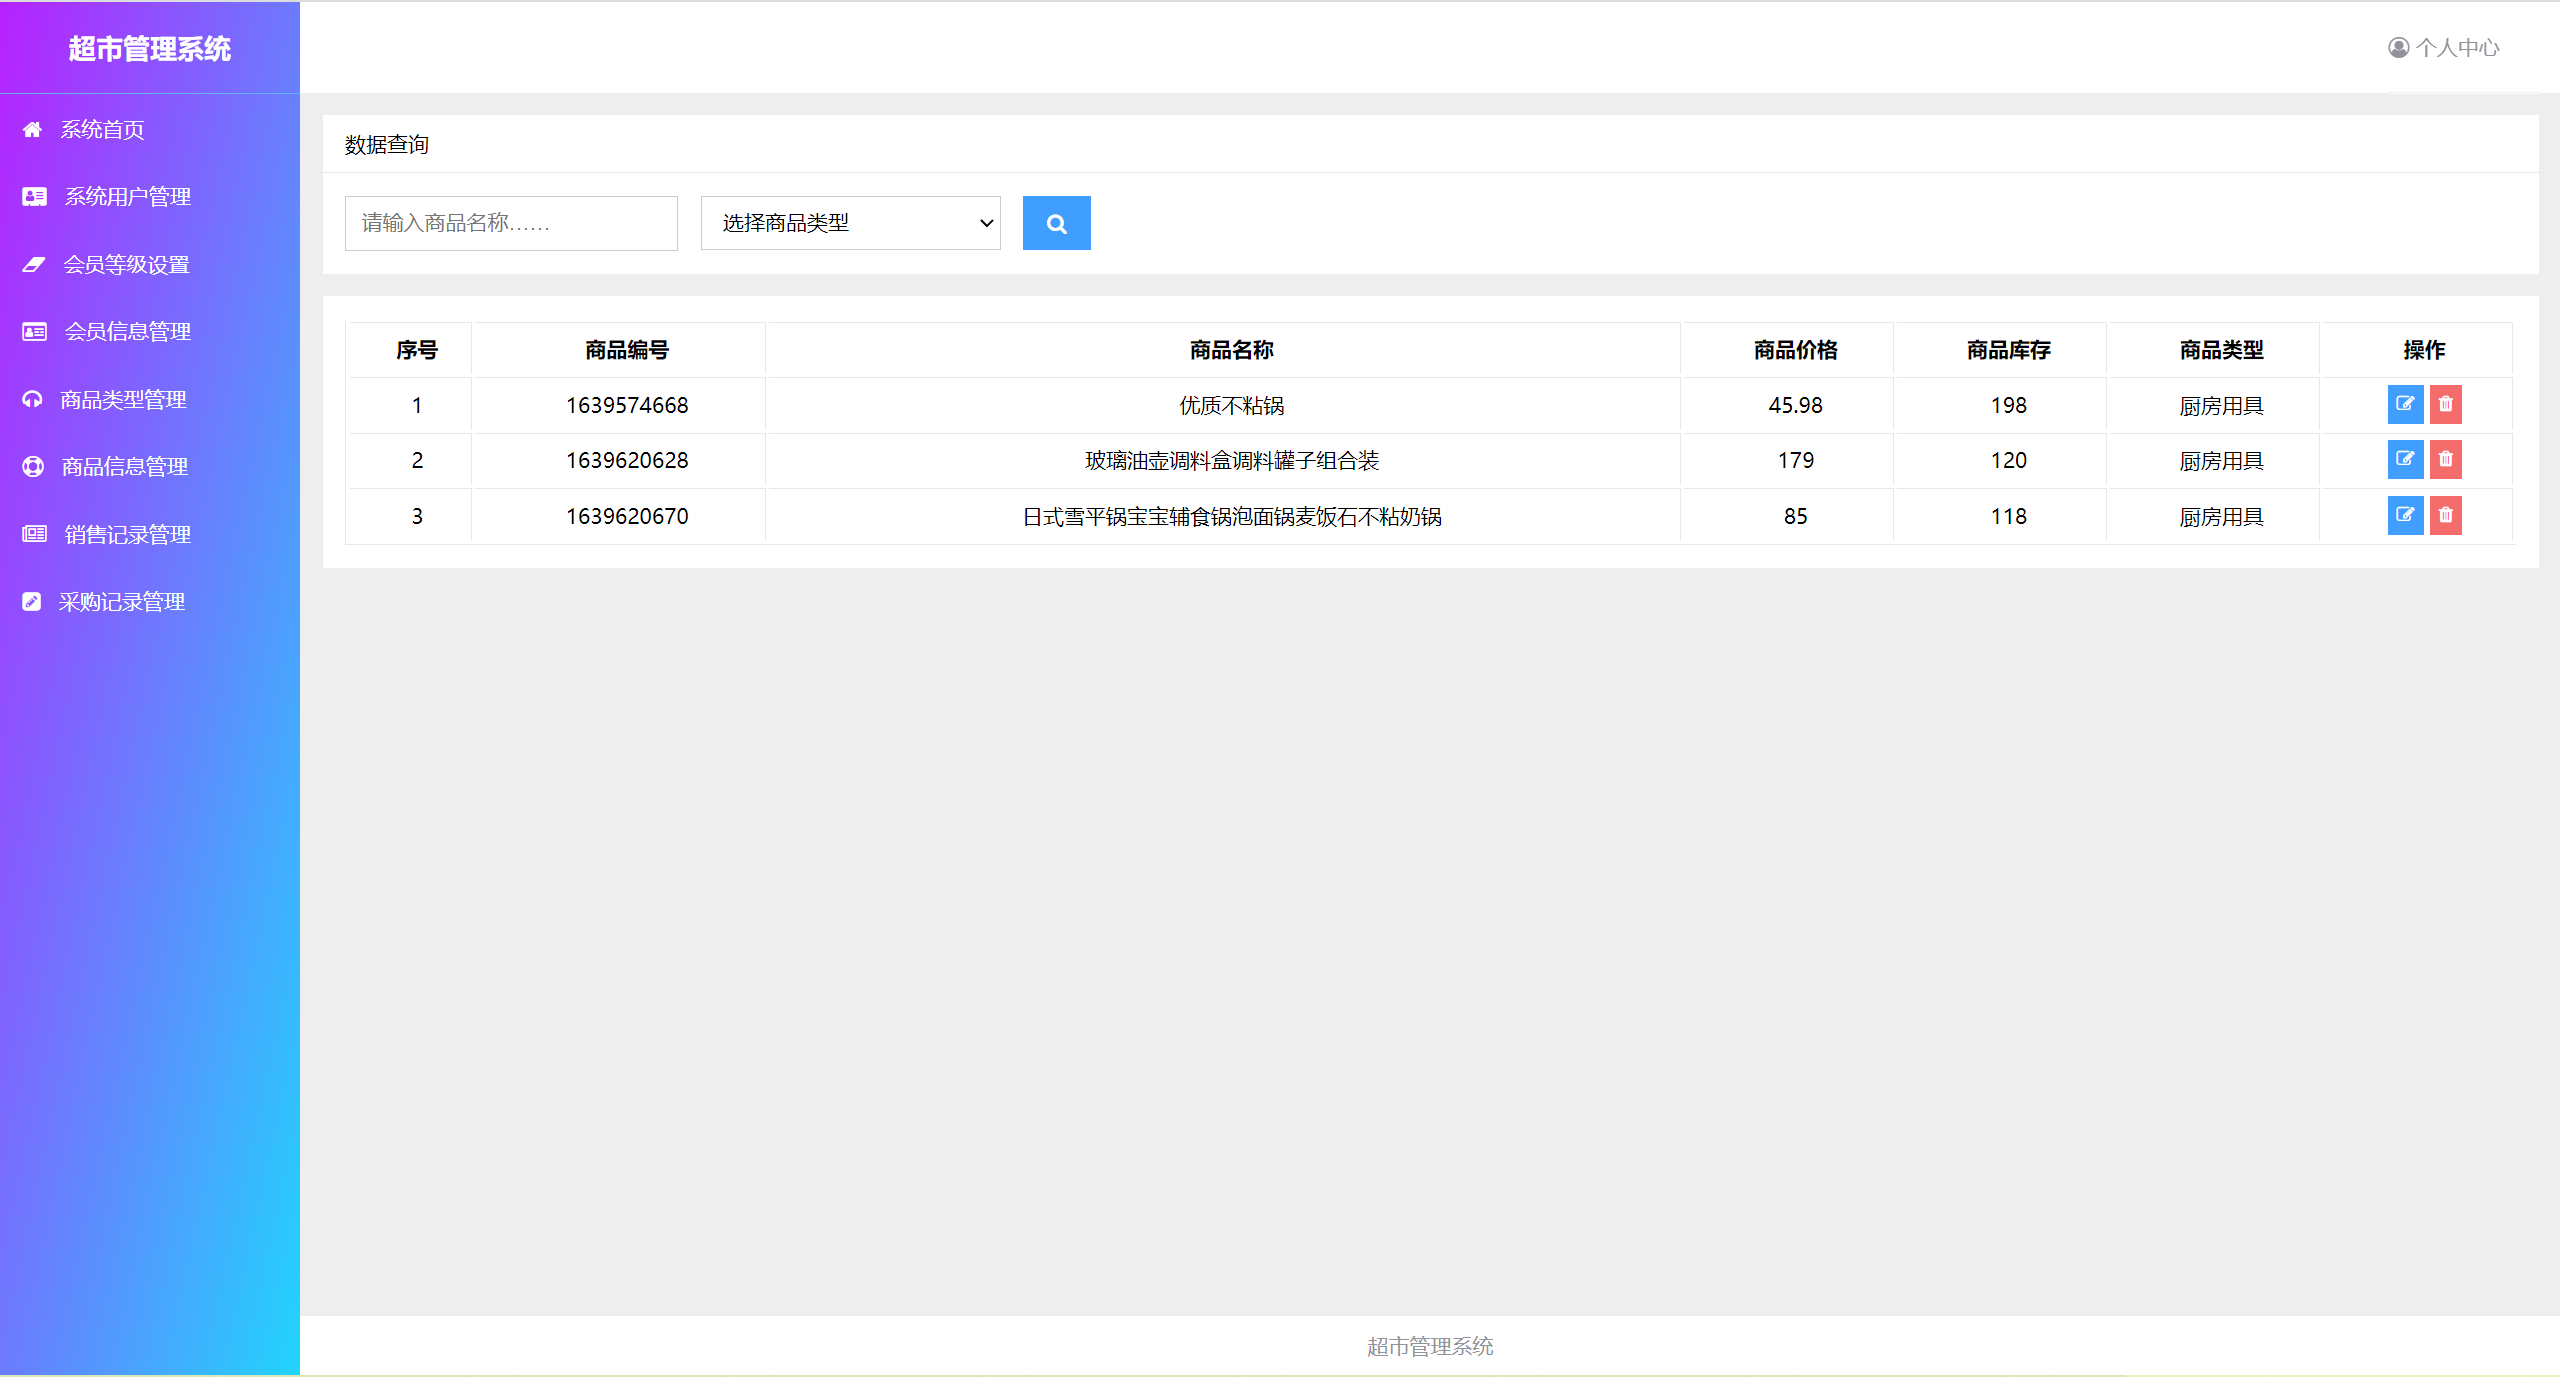Go to 采购记录管理 section
The width and height of the screenshot is (2560, 1377).
click(121, 601)
